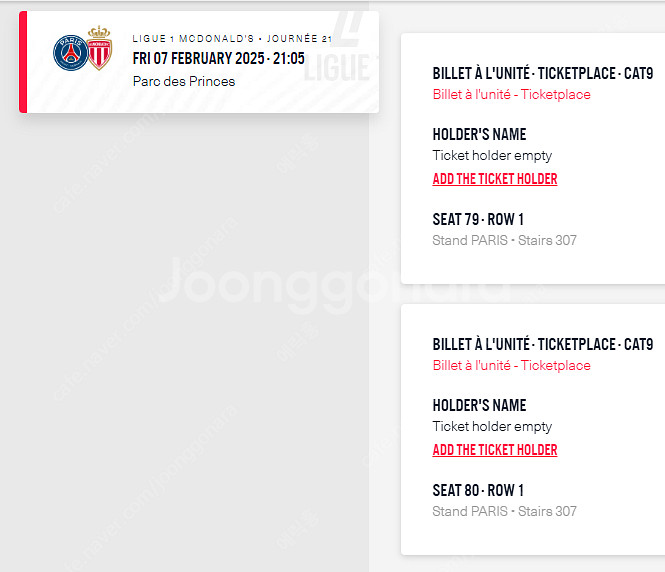Click the Seat 80 Row 1 heading
The image size is (665, 572).
pos(478,491)
